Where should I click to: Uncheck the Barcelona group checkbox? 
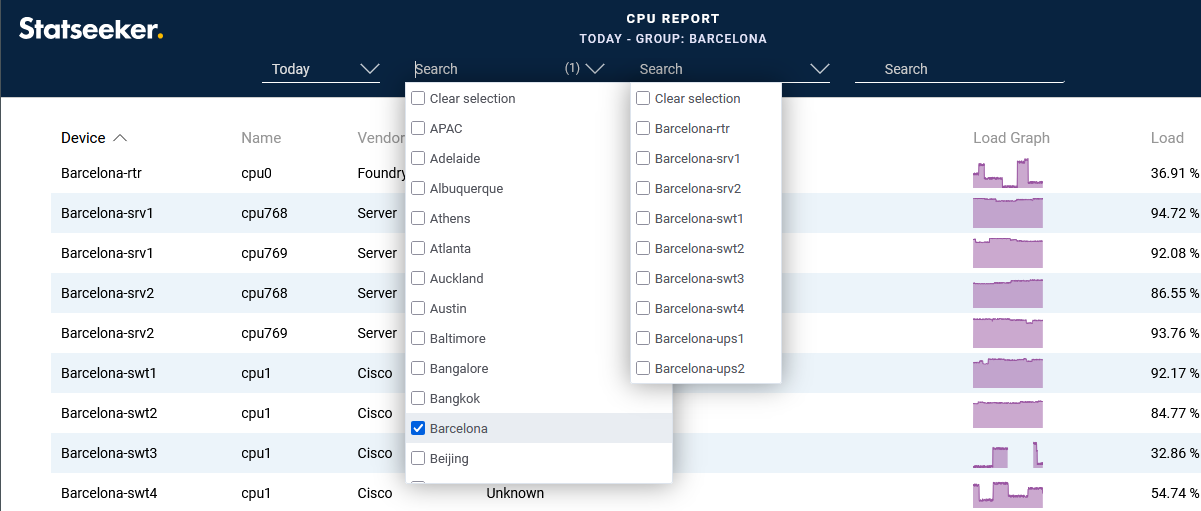(x=419, y=428)
